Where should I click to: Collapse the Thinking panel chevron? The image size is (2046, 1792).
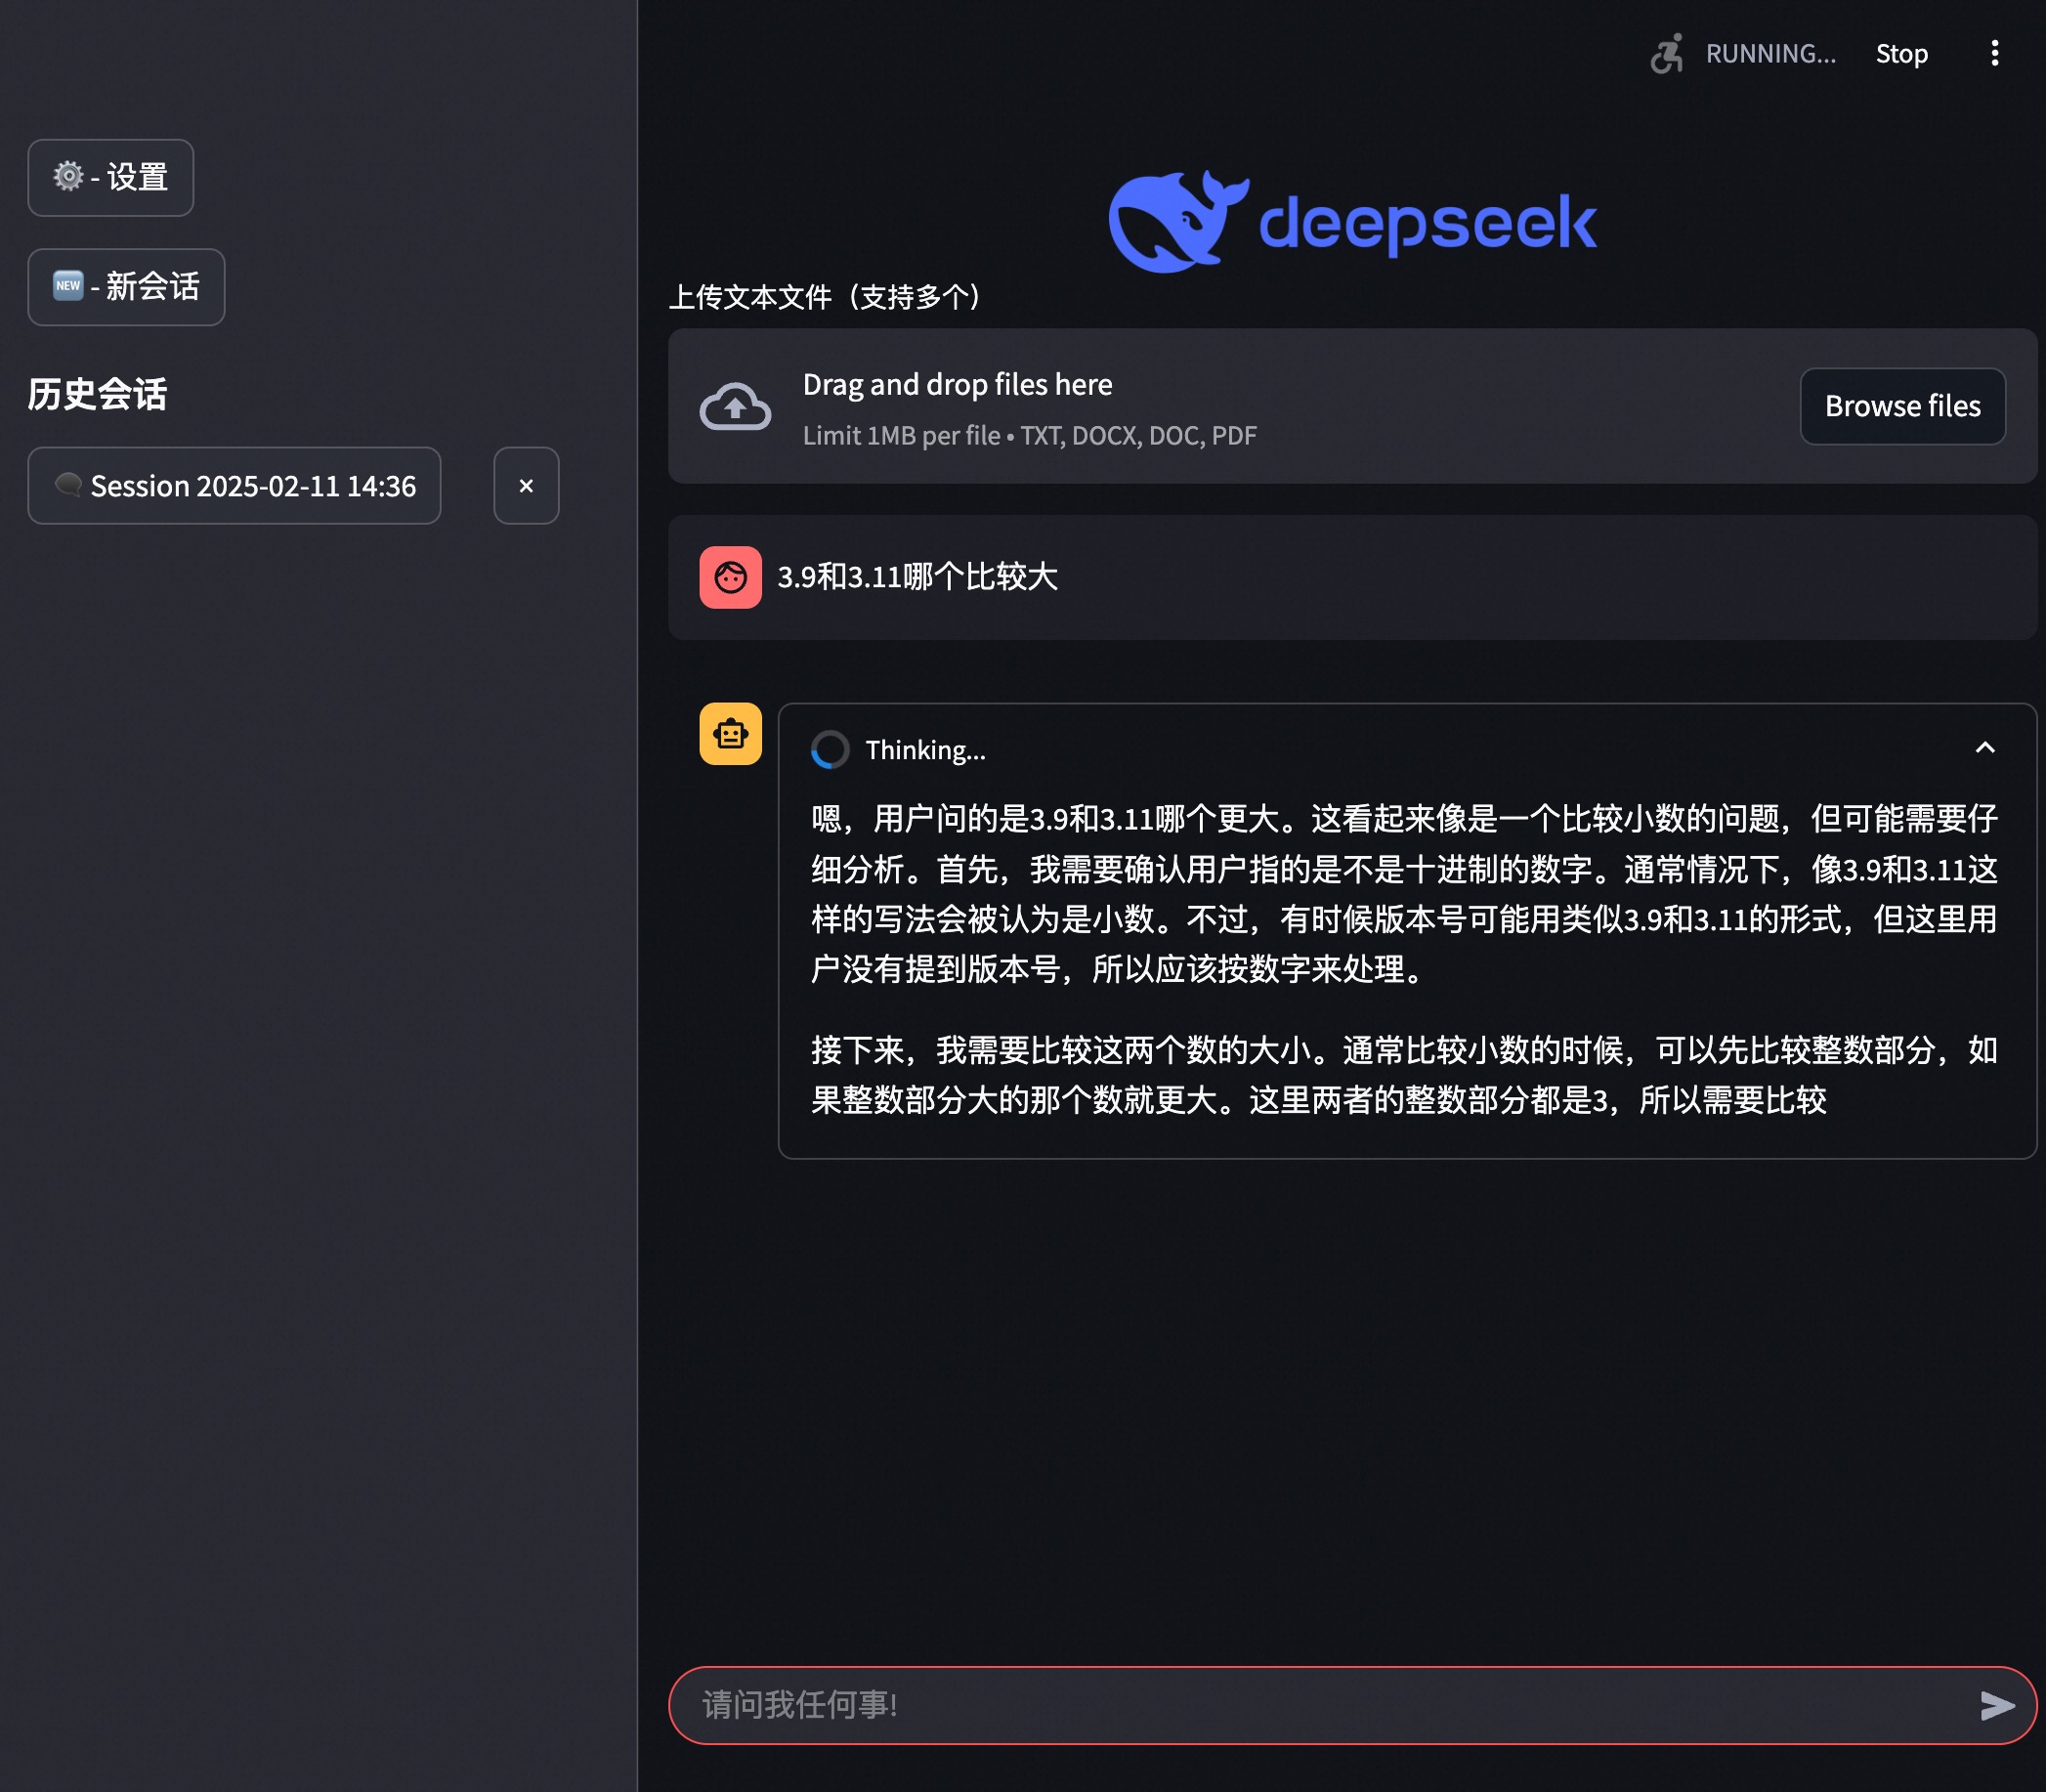pyautogui.click(x=1984, y=748)
